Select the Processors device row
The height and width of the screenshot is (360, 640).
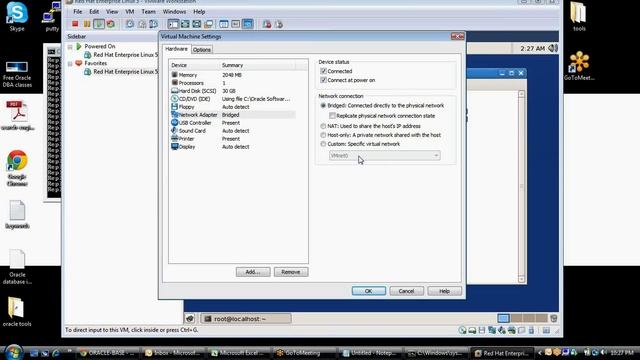pyautogui.click(x=233, y=83)
